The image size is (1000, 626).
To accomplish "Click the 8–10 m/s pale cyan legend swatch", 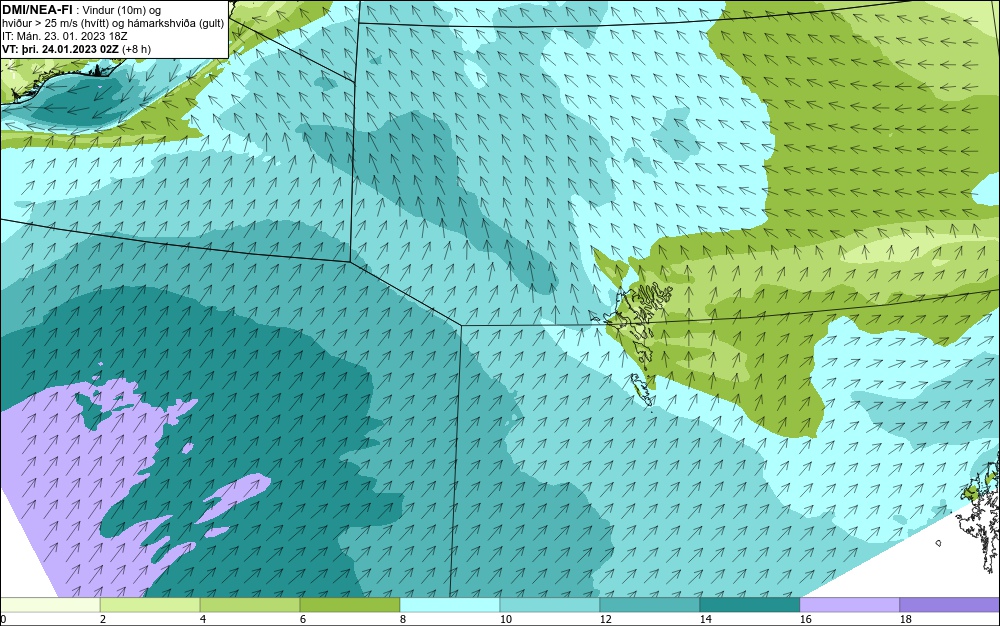I will click(x=450, y=604).
